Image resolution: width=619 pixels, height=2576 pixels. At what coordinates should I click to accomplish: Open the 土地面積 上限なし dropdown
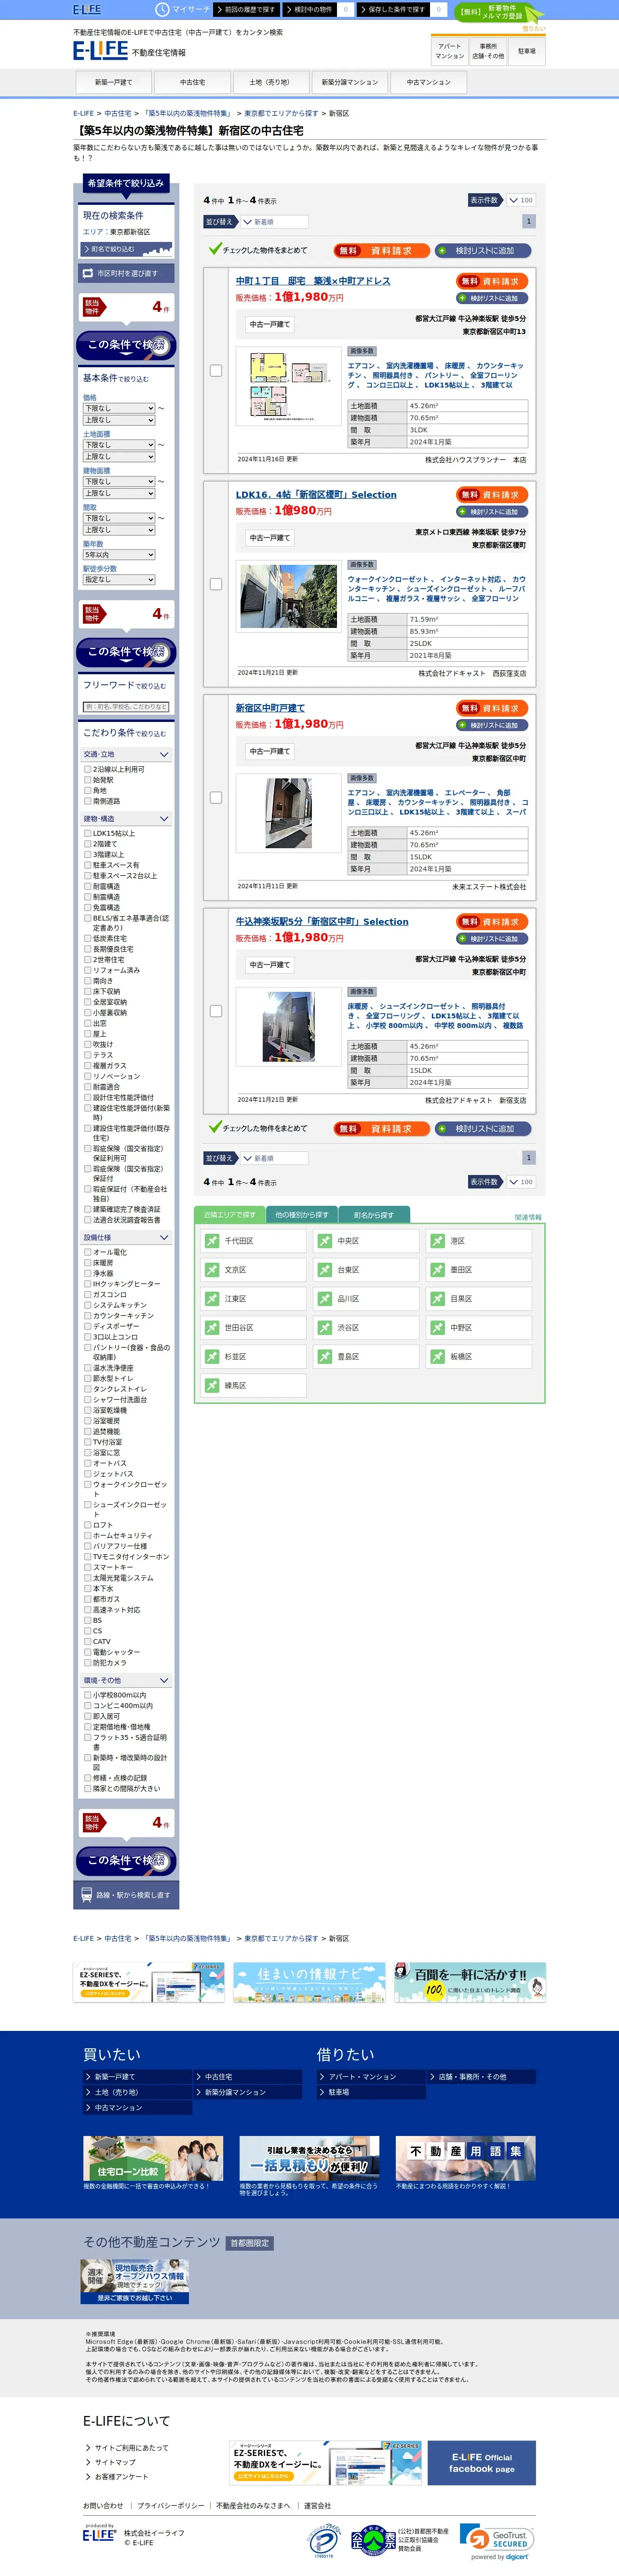pos(119,457)
